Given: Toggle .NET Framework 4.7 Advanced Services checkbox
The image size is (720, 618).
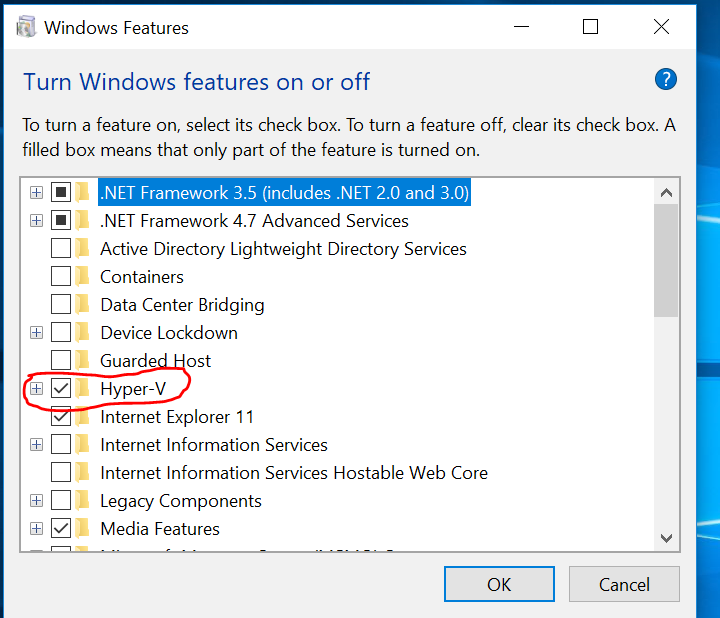Looking at the screenshot, I should point(61,220).
